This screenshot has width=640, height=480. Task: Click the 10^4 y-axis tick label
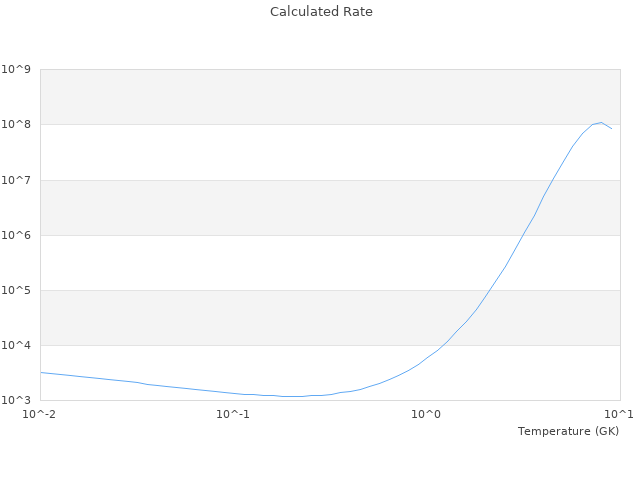click(17, 345)
